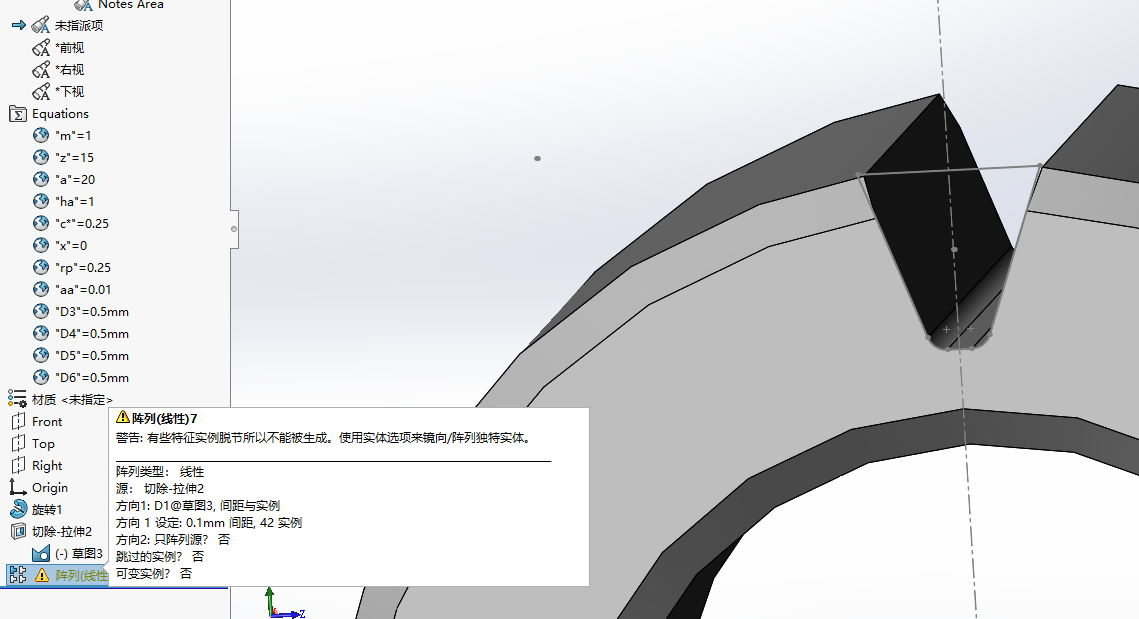
Task: Click the "ha"=1 equation text
Action: tap(75, 201)
